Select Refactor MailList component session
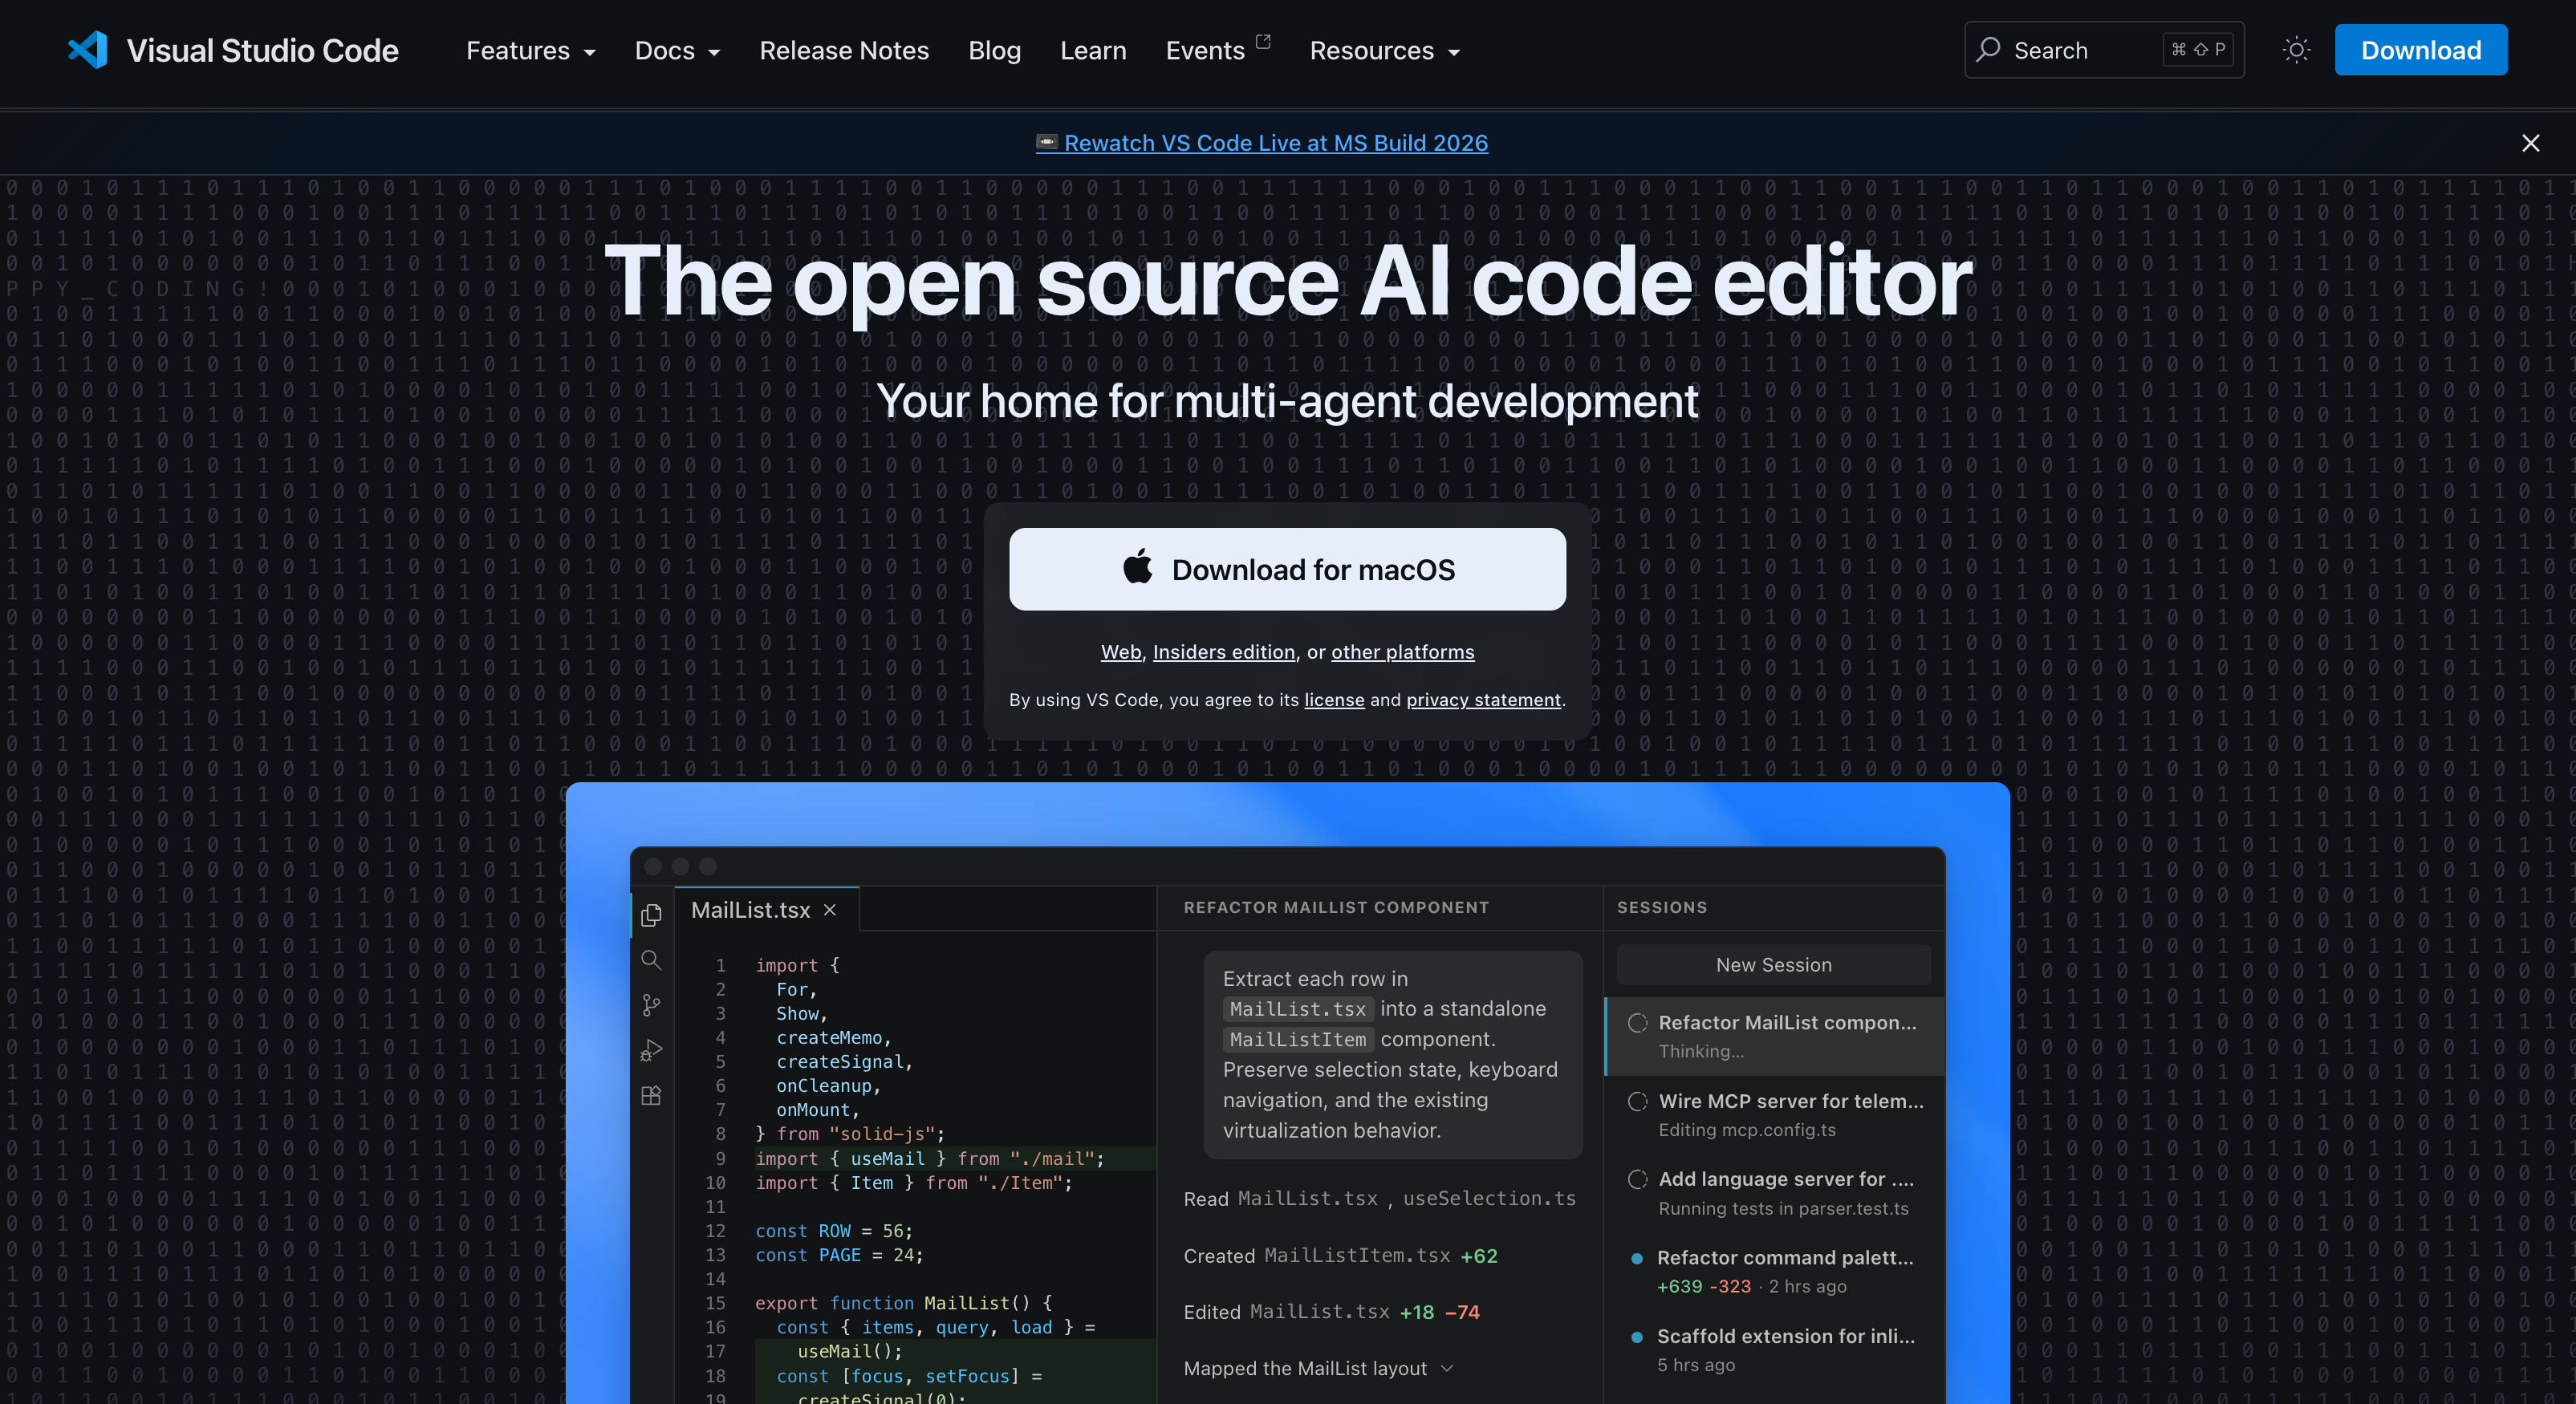Image resolution: width=2576 pixels, height=1404 pixels. (1774, 1036)
